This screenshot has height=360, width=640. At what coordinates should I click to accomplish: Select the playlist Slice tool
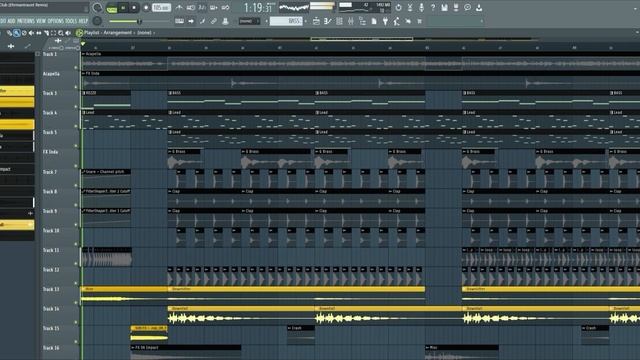click(46, 33)
